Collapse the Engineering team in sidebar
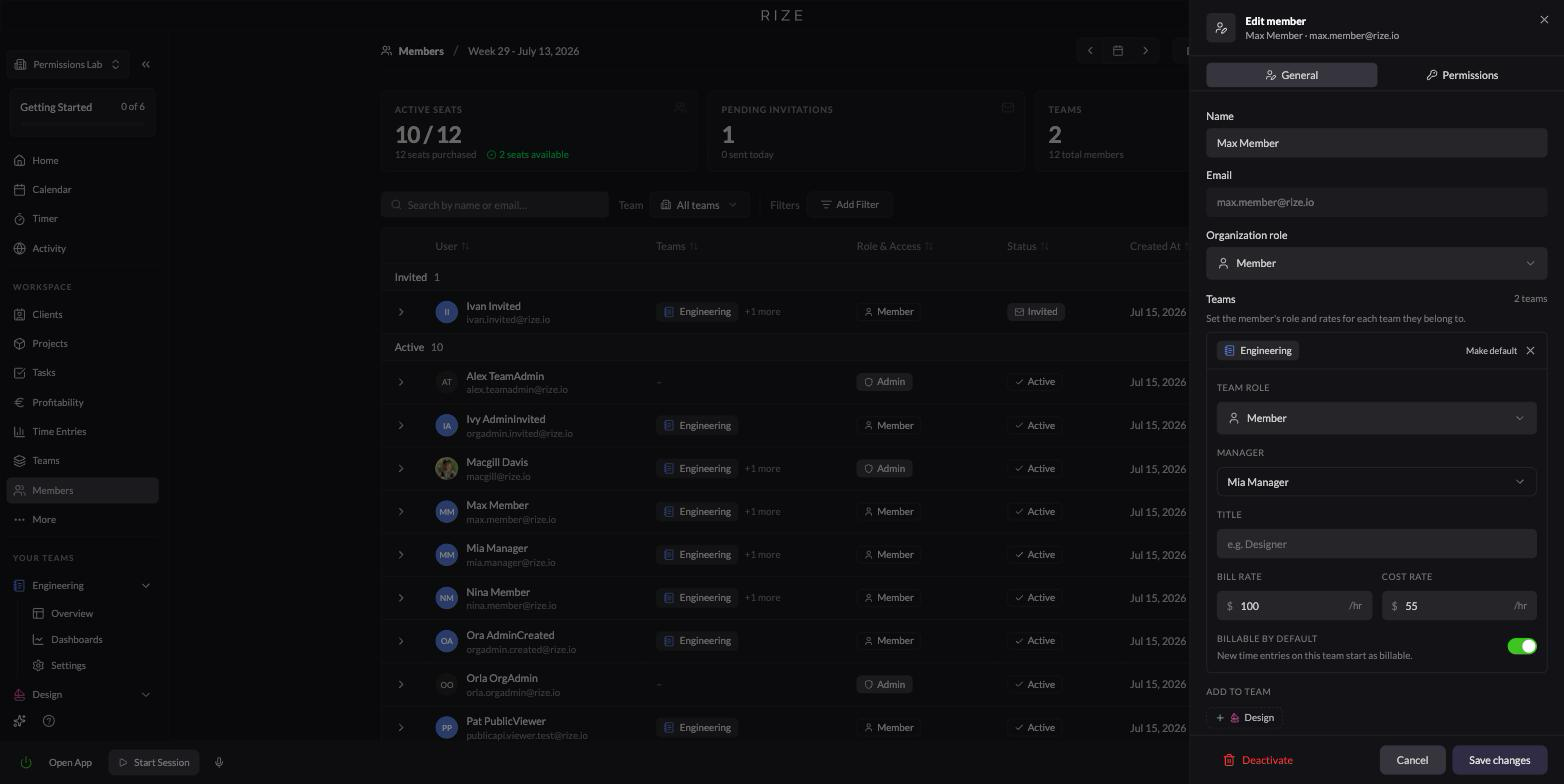 point(146,586)
